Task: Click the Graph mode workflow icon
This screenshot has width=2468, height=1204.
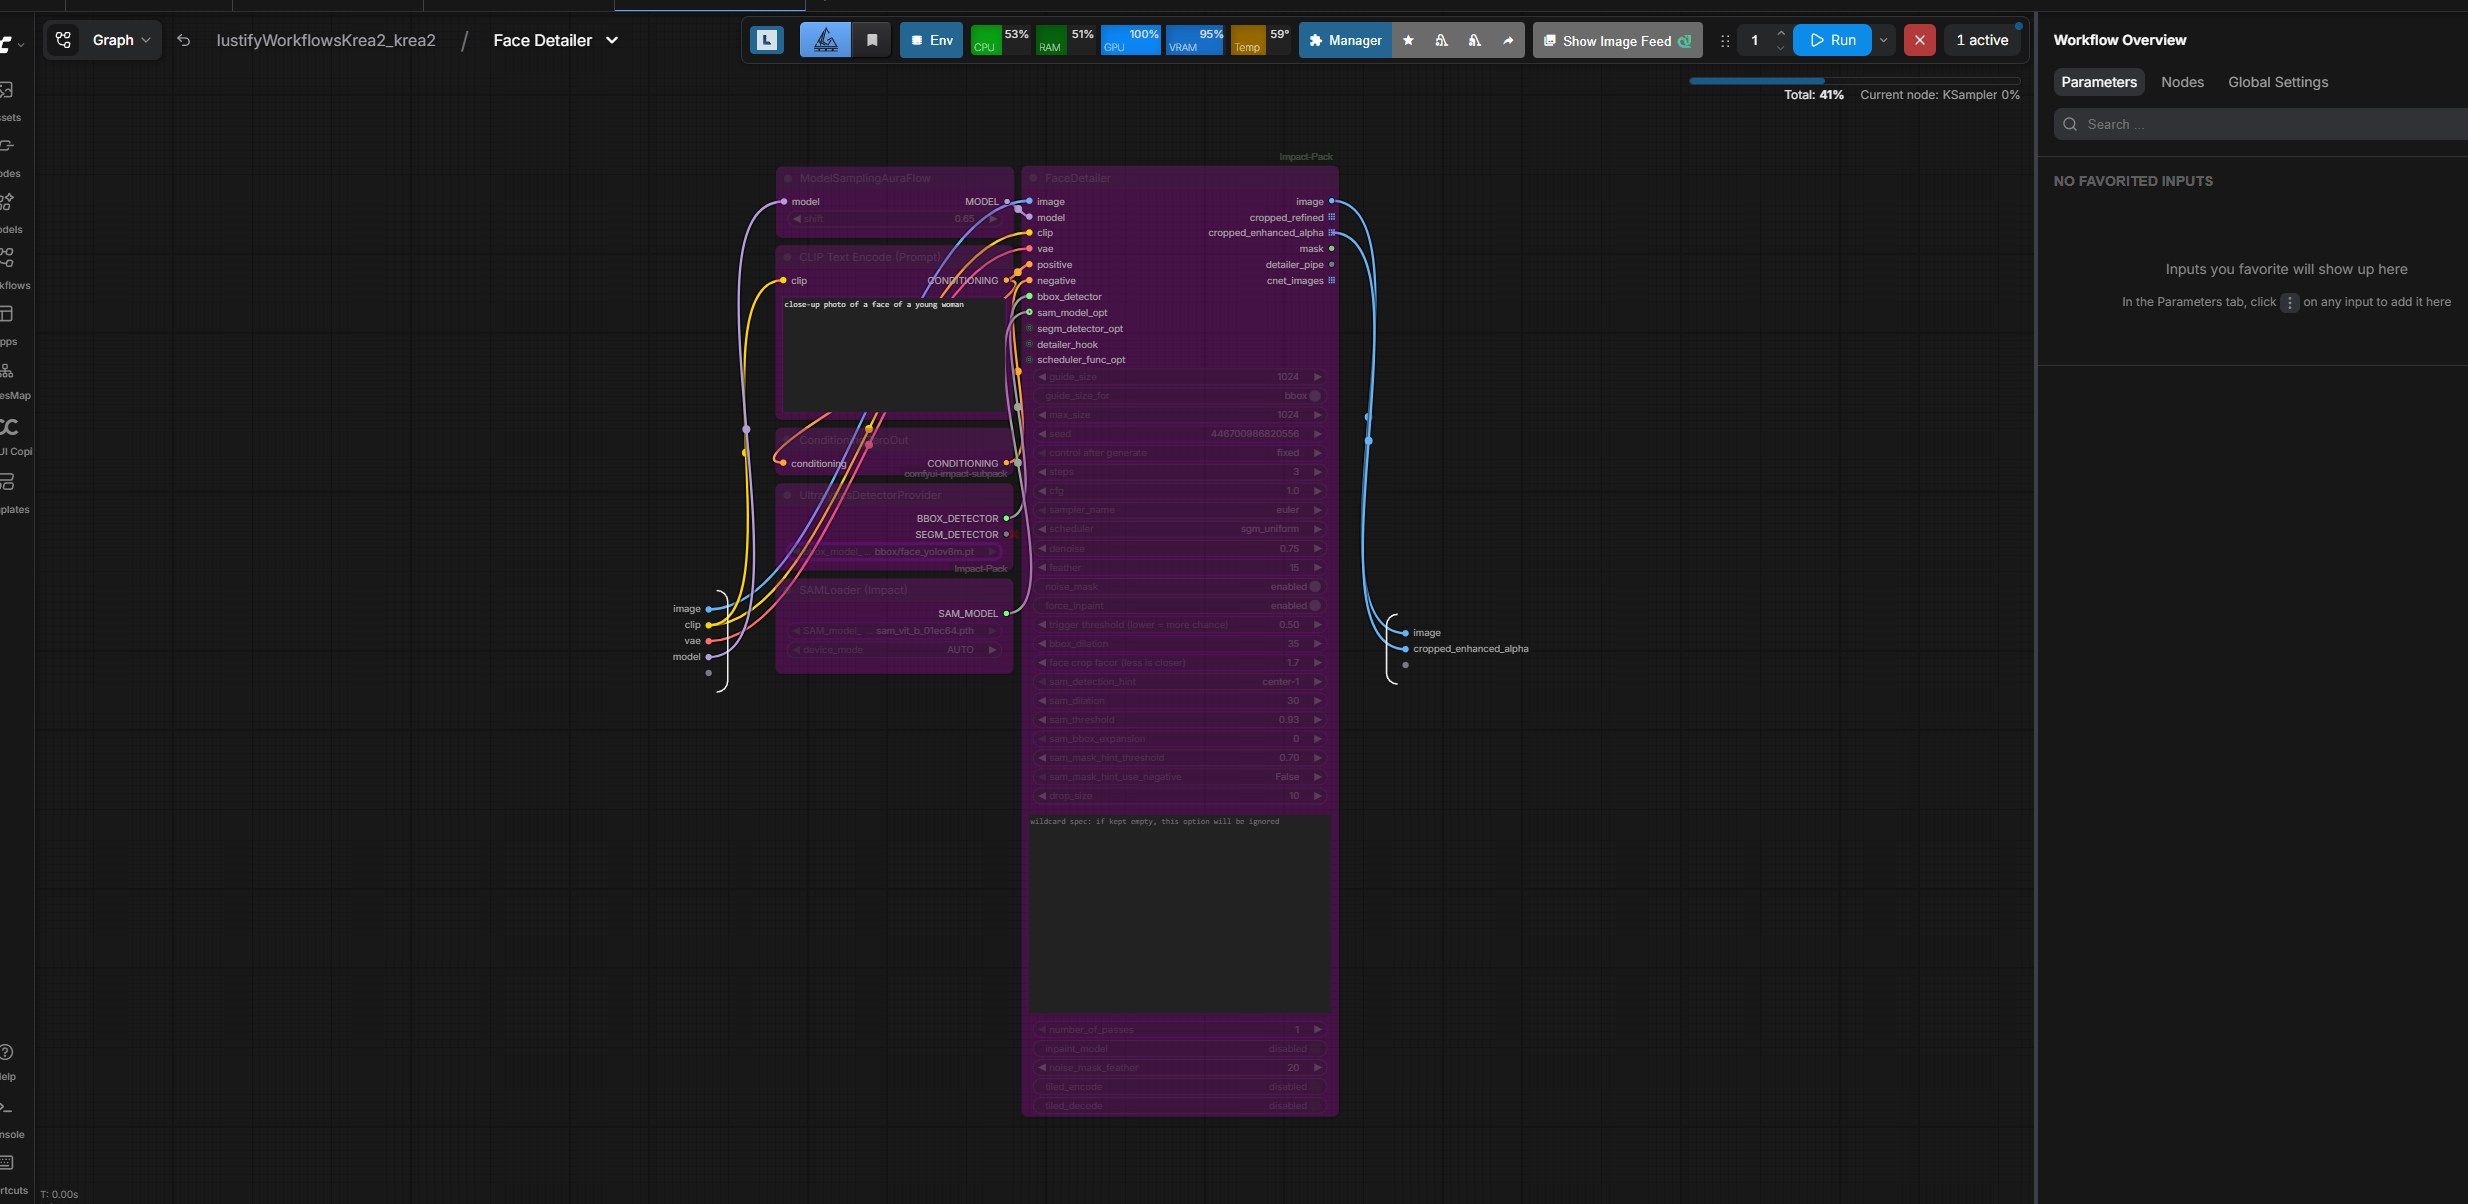Action: tap(64, 40)
